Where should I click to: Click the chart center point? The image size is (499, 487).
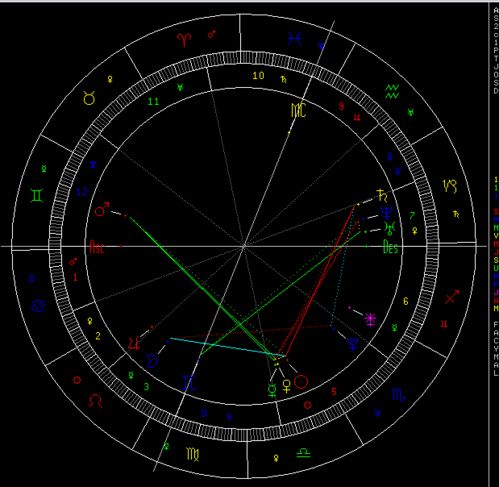click(244, 246)
